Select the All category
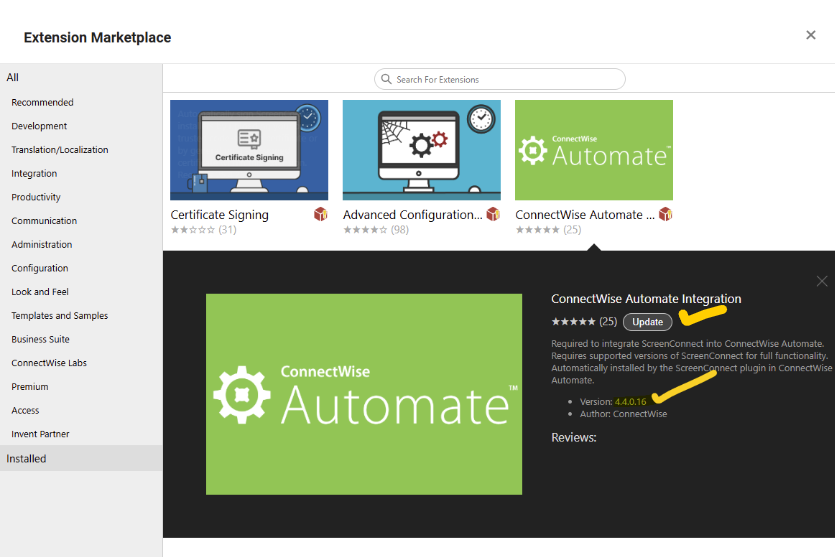Image resolution: width=835 pixels, height=557 pixels. (x=13, y=77)
